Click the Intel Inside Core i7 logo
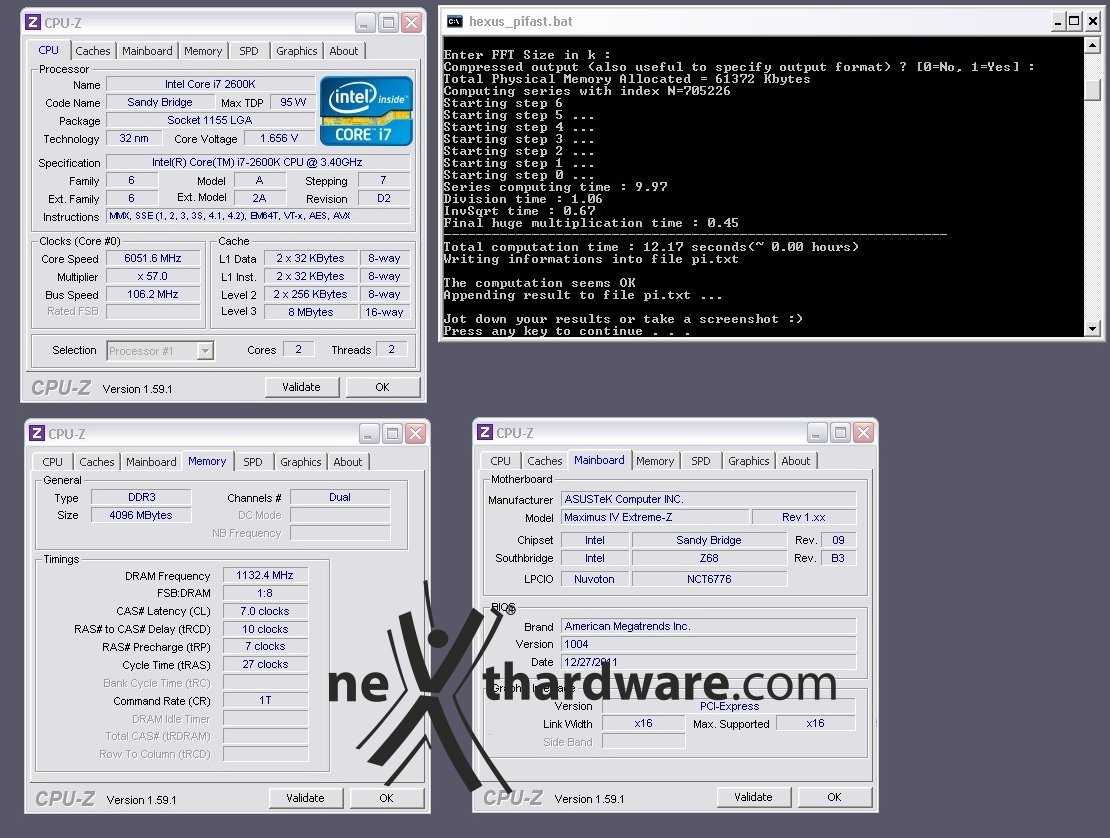Screen dimensions: 1110x838 point(366,111)
